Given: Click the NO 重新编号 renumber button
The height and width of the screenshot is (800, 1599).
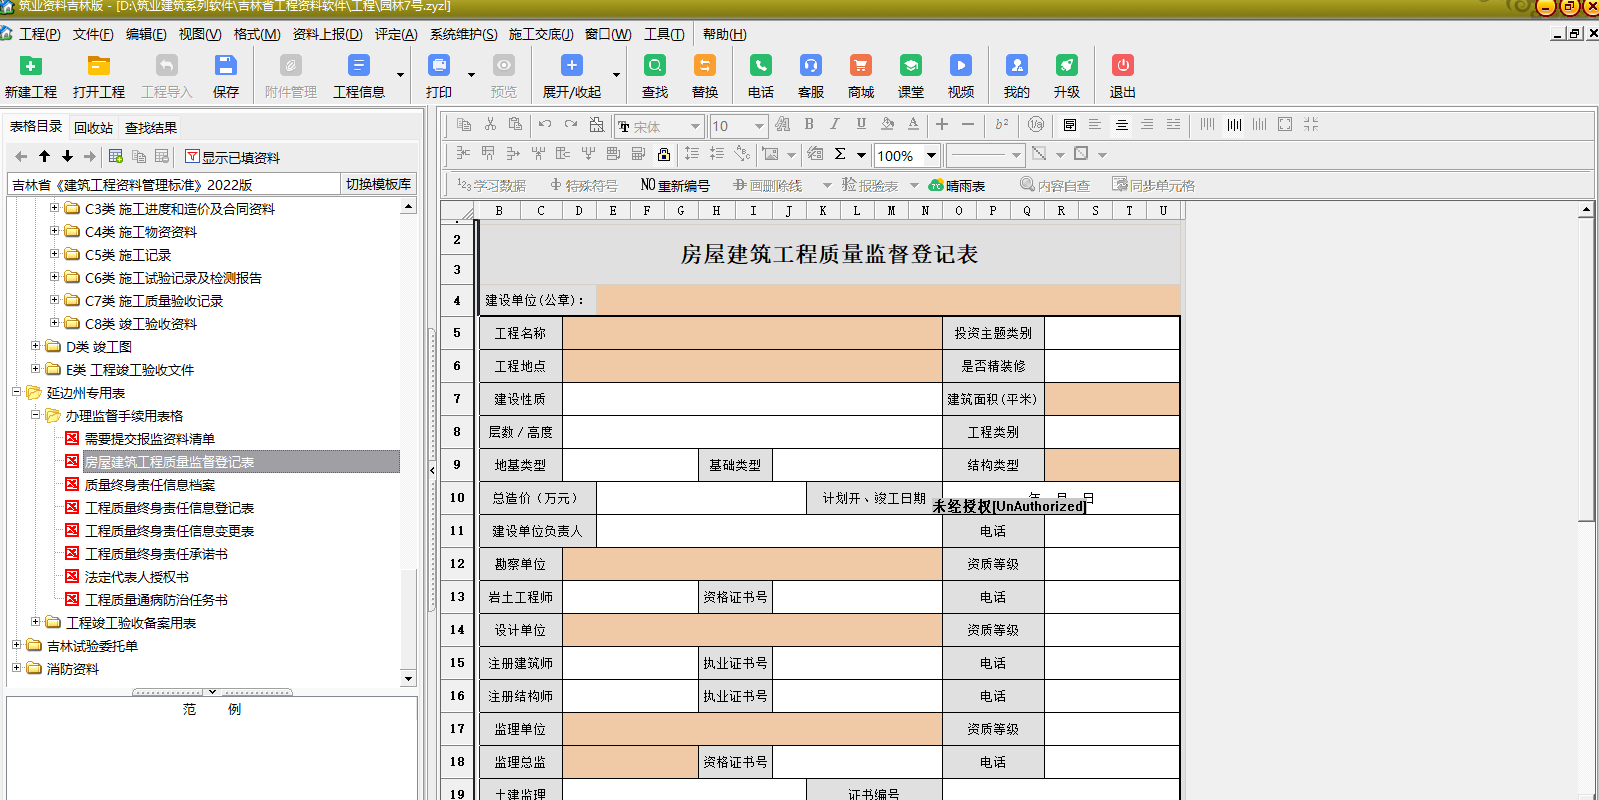Looking at the screenshot, I should coord(675,186).
